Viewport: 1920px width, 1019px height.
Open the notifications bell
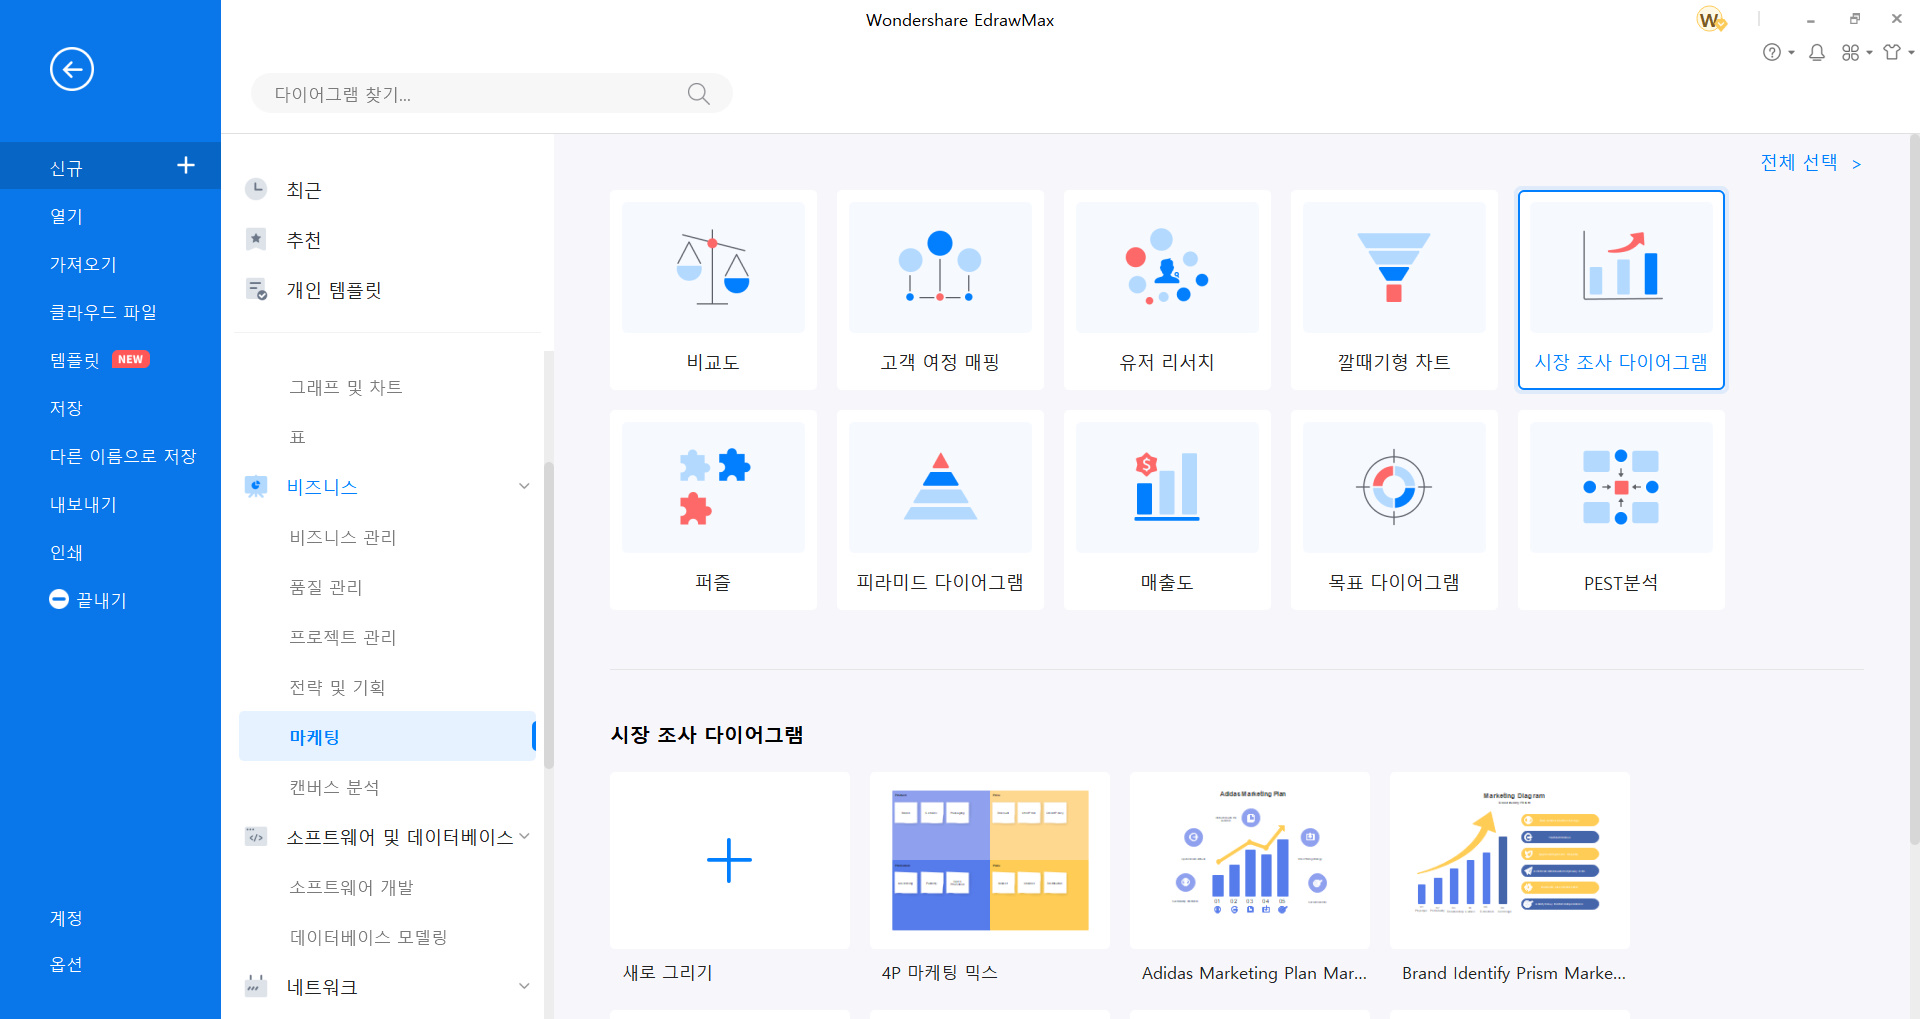pos(1817,52)
